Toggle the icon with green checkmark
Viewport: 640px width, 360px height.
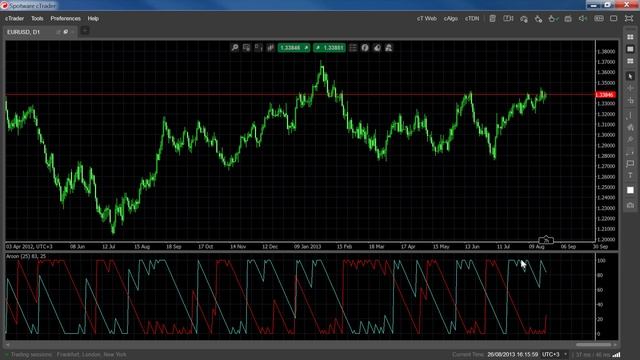(553, 19)
